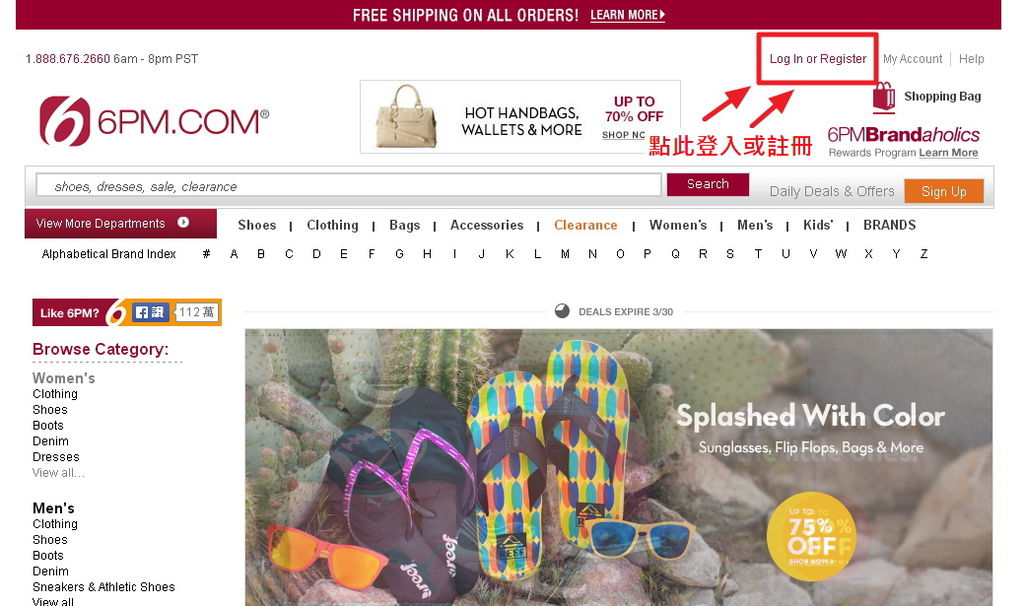Click the Facebook like icon

[x=150, y=312]
